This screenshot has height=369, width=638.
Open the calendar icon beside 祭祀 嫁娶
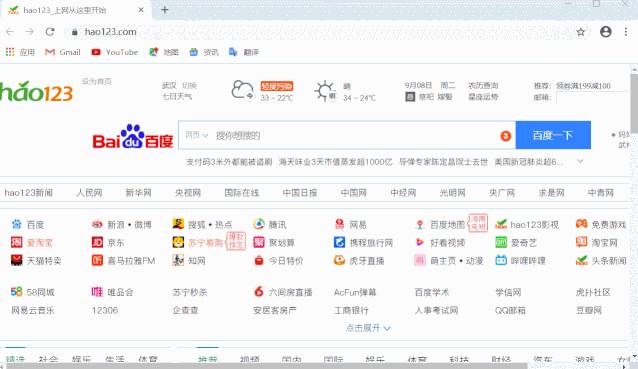click(410, 97)
